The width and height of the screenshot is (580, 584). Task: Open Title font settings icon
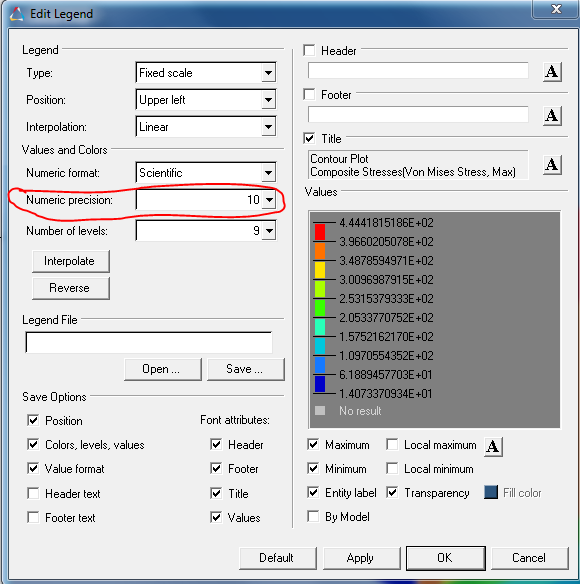552,164
